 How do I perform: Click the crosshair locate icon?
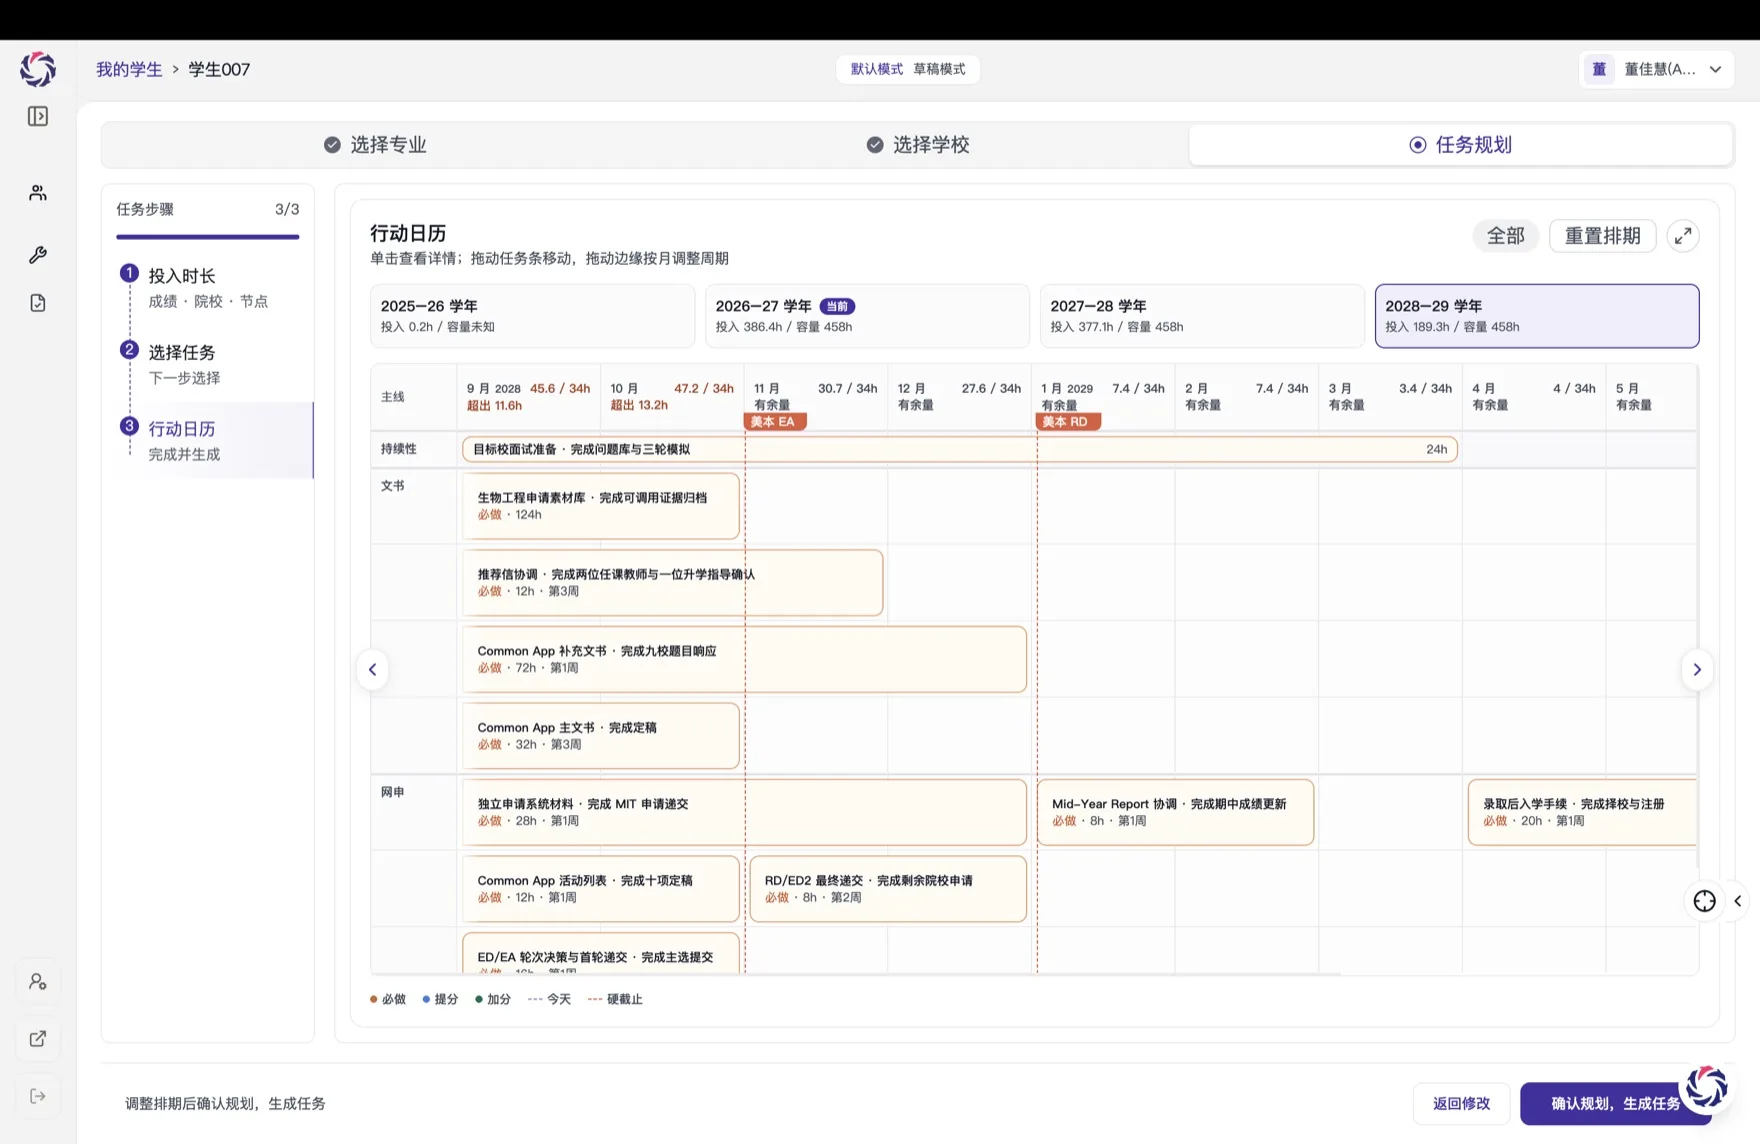pos(1705,901)
